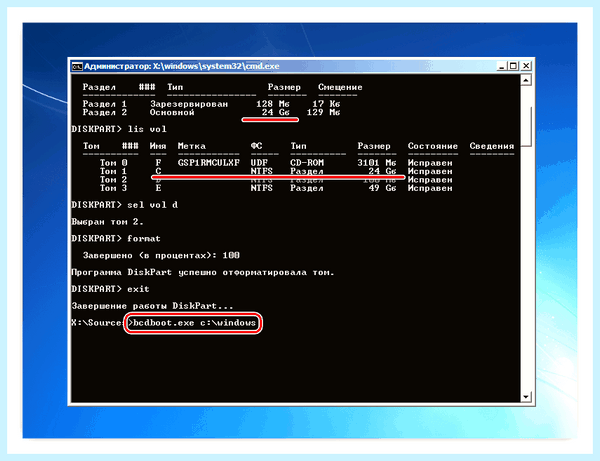The height and width of the screenshot is (461, 600).
Task: Click the 'CD-ROM' type cell
Action: (x=307, y=163)
